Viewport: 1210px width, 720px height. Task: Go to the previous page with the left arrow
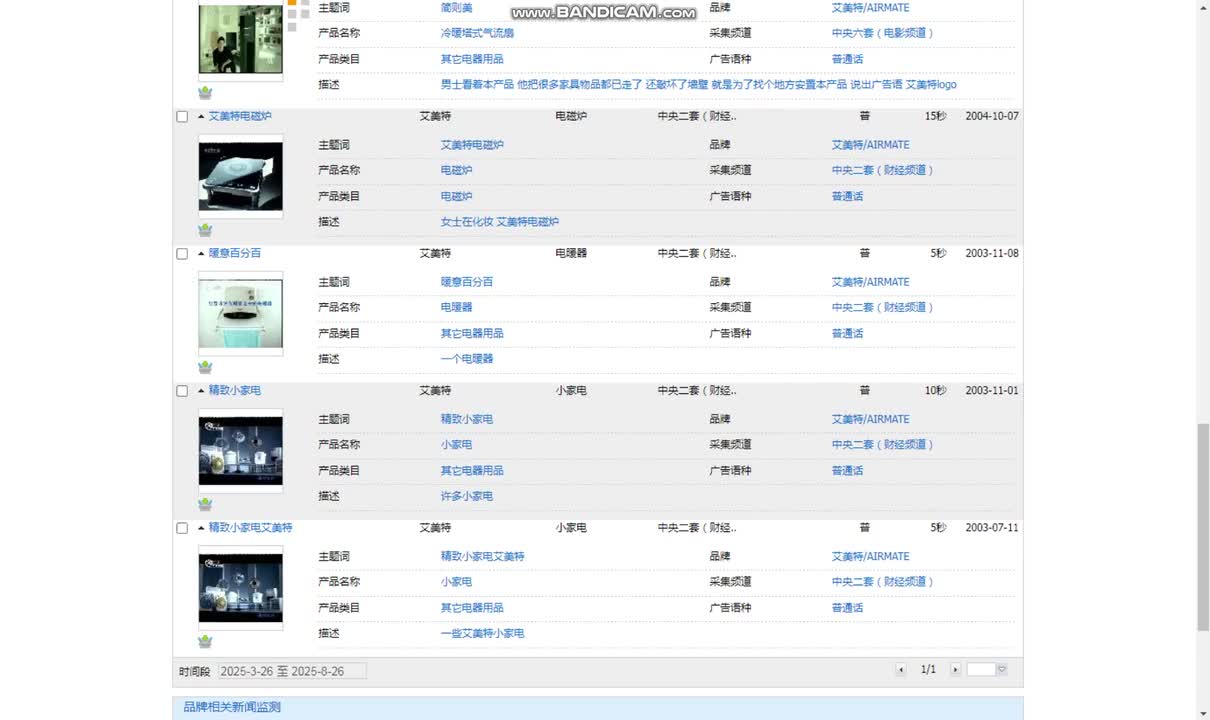(x=901, y=670)
